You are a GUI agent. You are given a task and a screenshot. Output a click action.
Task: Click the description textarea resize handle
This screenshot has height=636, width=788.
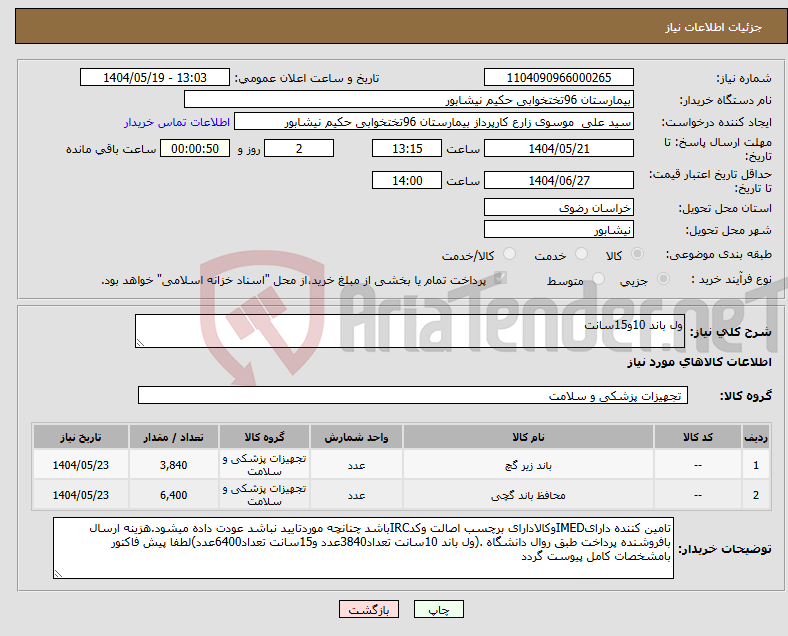tap(140, 343)
